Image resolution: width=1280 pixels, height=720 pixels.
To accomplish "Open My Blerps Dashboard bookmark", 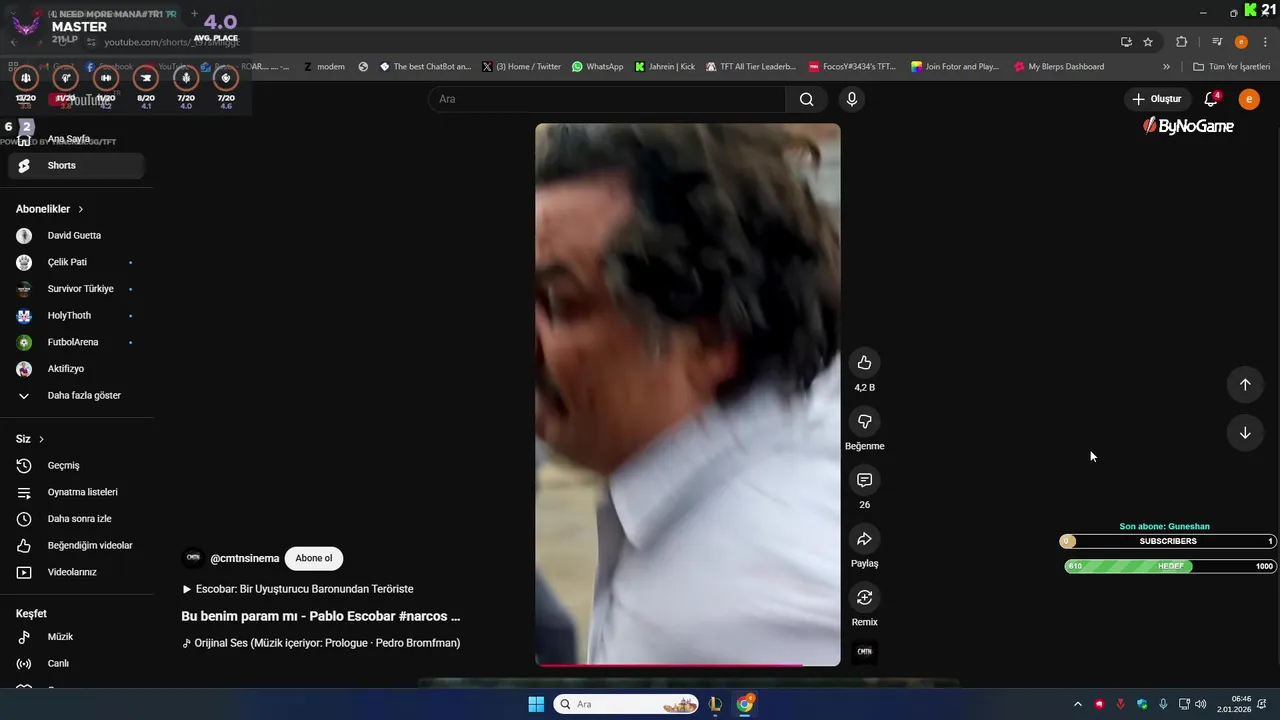I will pyautogui.click(x=1059, y=67).
